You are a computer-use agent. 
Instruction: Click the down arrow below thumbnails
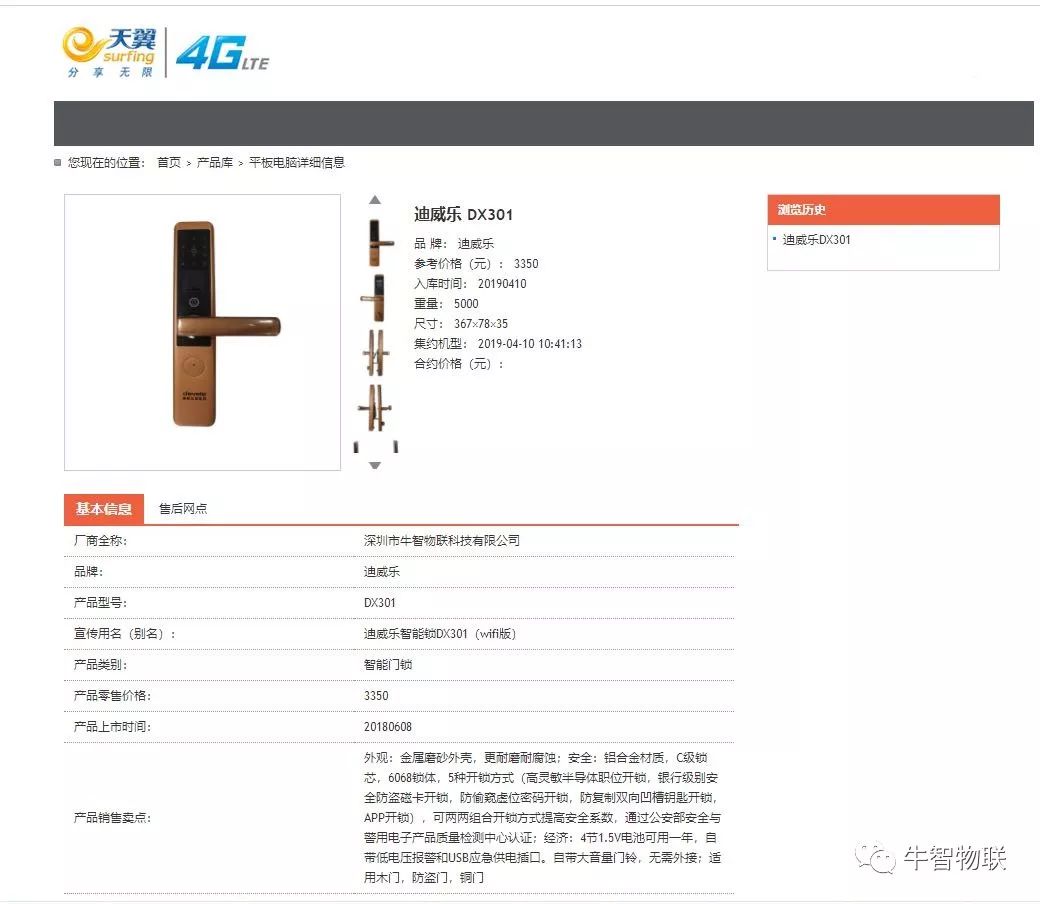pyautogui.click(x=375, y=465)
